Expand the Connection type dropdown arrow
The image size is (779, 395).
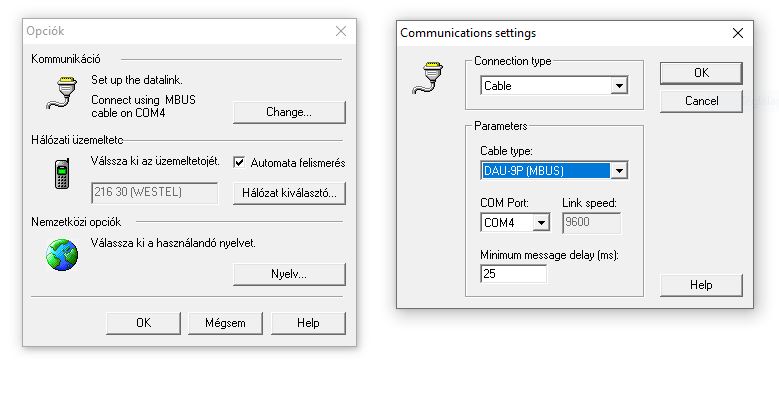point(619,85)
